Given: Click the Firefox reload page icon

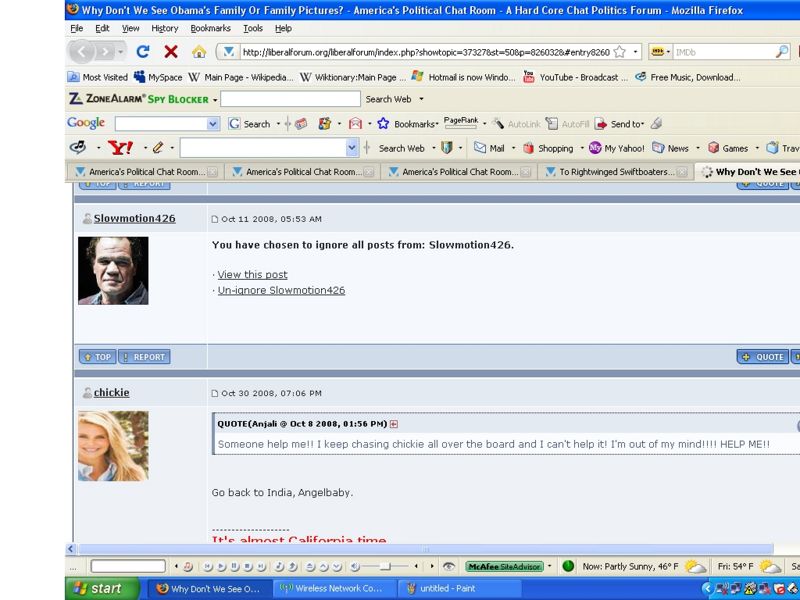Looking at the screenshot, I should [x=143, y=52].
